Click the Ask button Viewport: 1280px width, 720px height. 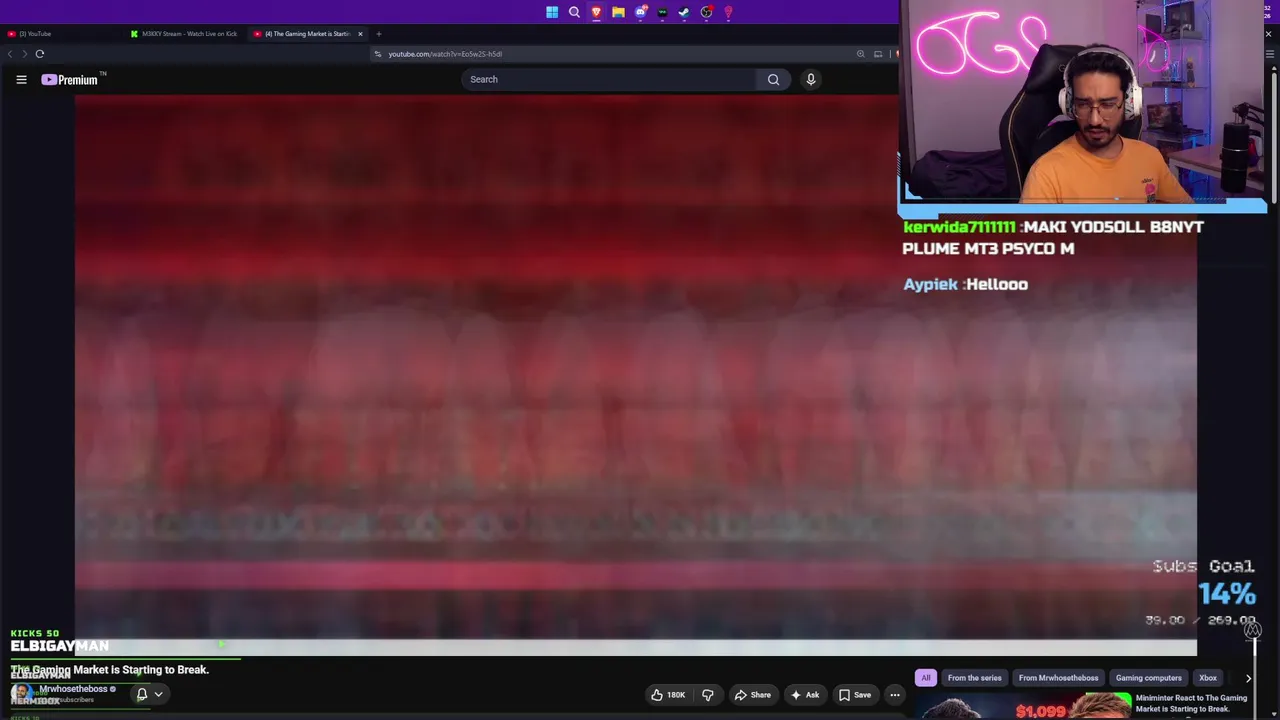coord(804,695)
